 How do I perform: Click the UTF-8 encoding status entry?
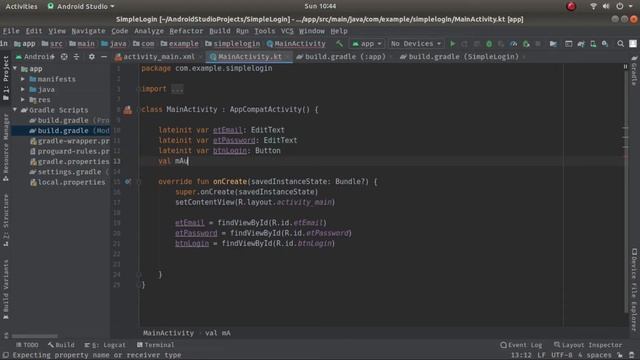(x=562, y=355)
